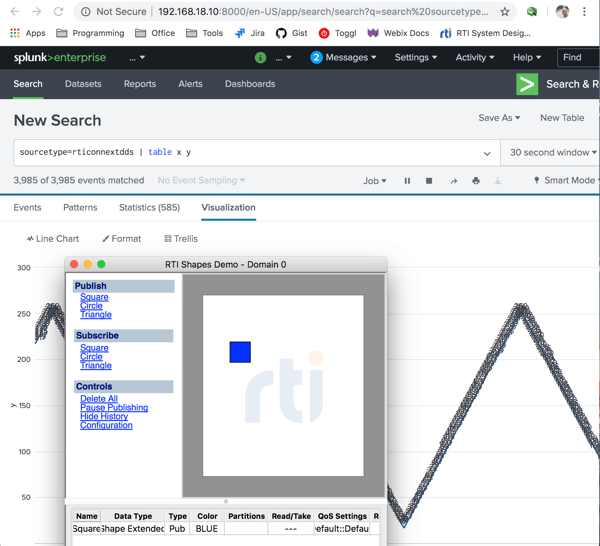
Task: Open the Messages dropdown
Action: (343, 57)
